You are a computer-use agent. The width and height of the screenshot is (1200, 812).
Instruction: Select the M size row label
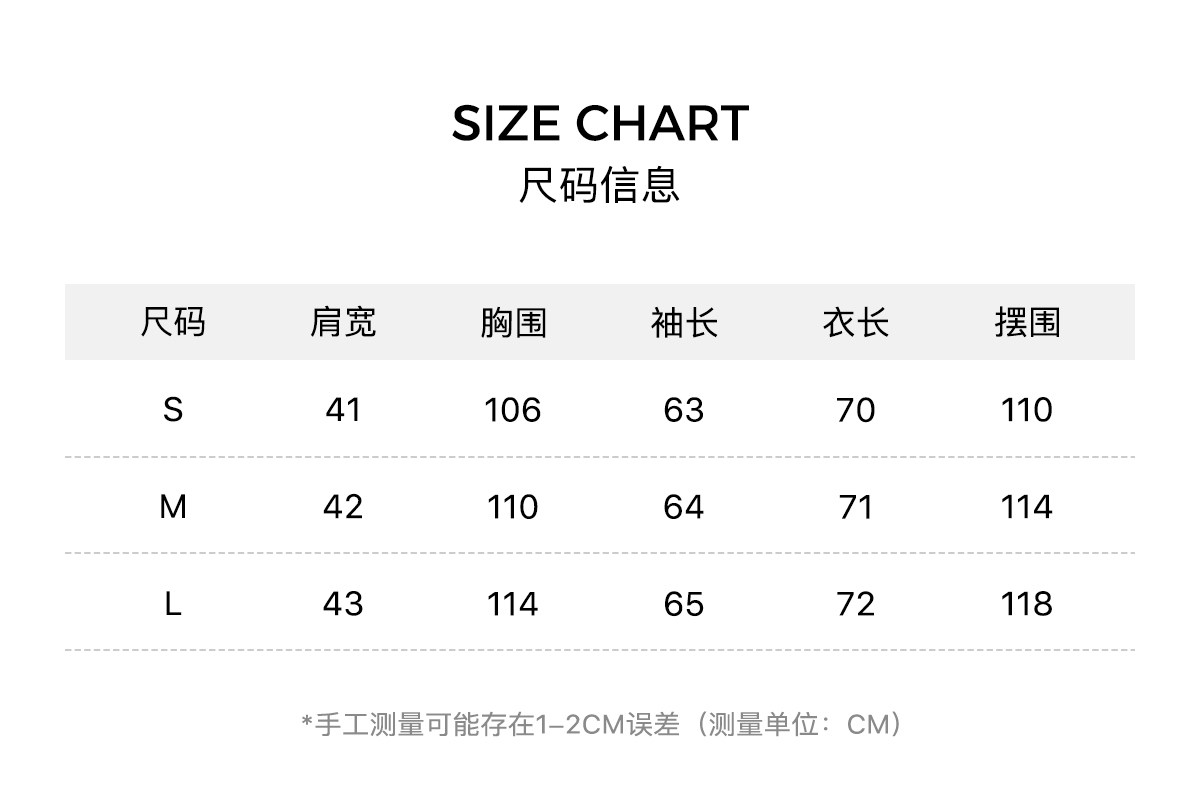click(x=173, y=507)
